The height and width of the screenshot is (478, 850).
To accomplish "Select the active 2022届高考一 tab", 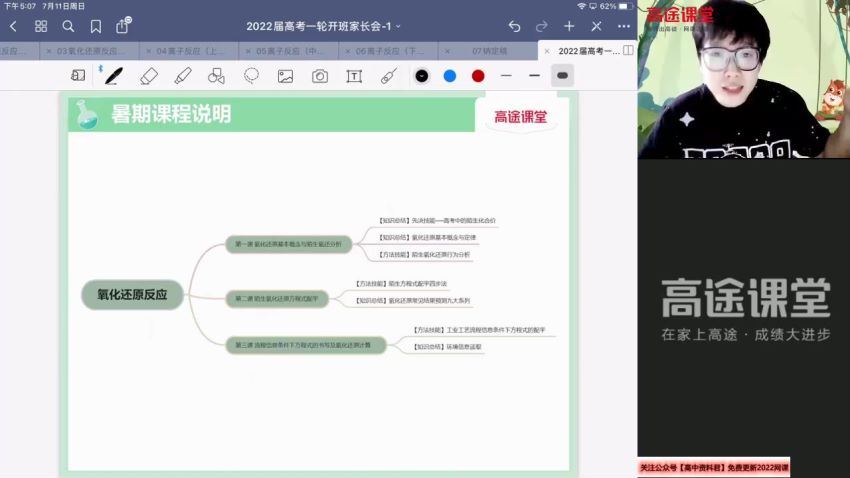I will pos(588,51).
